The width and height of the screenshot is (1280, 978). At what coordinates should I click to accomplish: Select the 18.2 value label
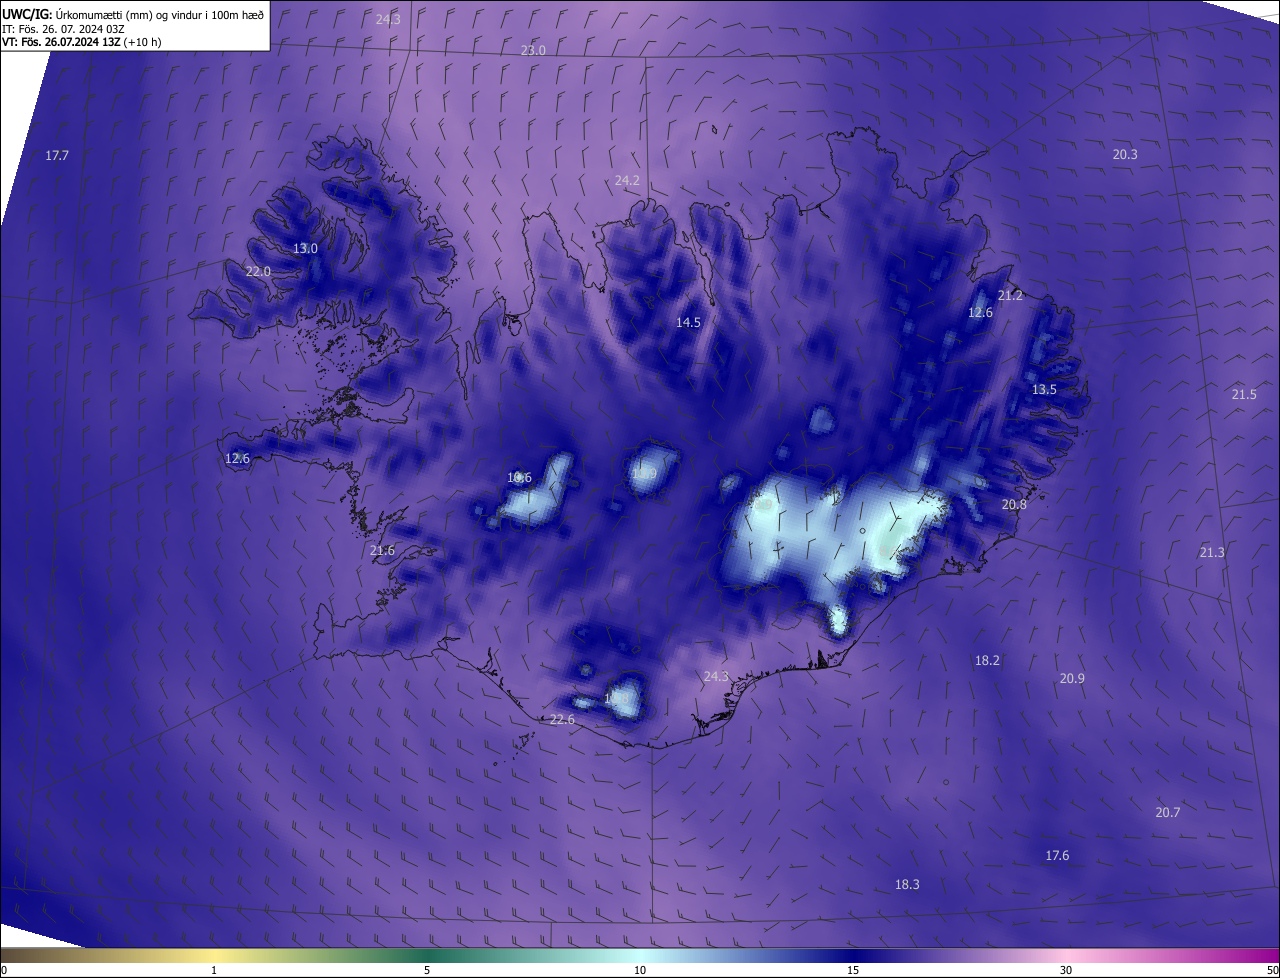coord(987,661)
